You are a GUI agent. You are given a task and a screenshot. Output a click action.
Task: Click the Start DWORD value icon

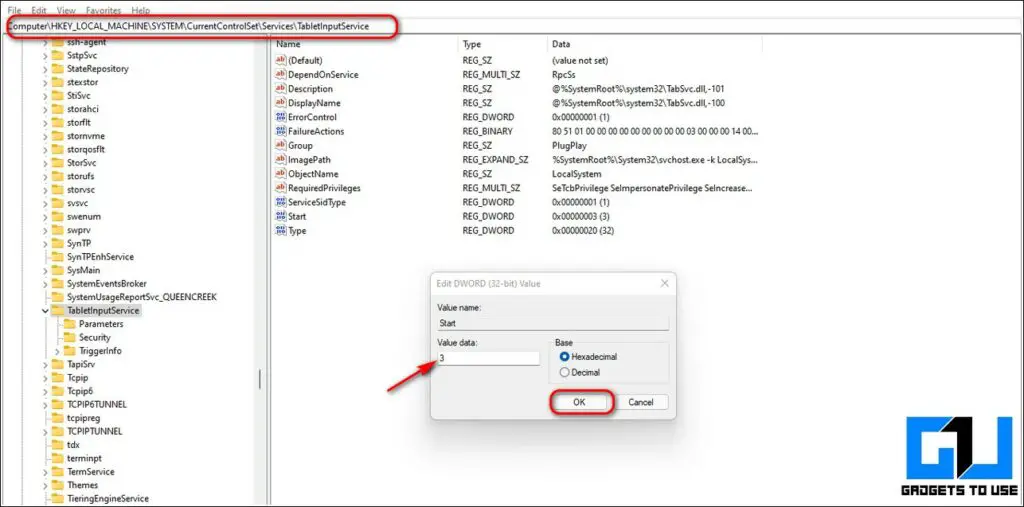coord(281,216)
